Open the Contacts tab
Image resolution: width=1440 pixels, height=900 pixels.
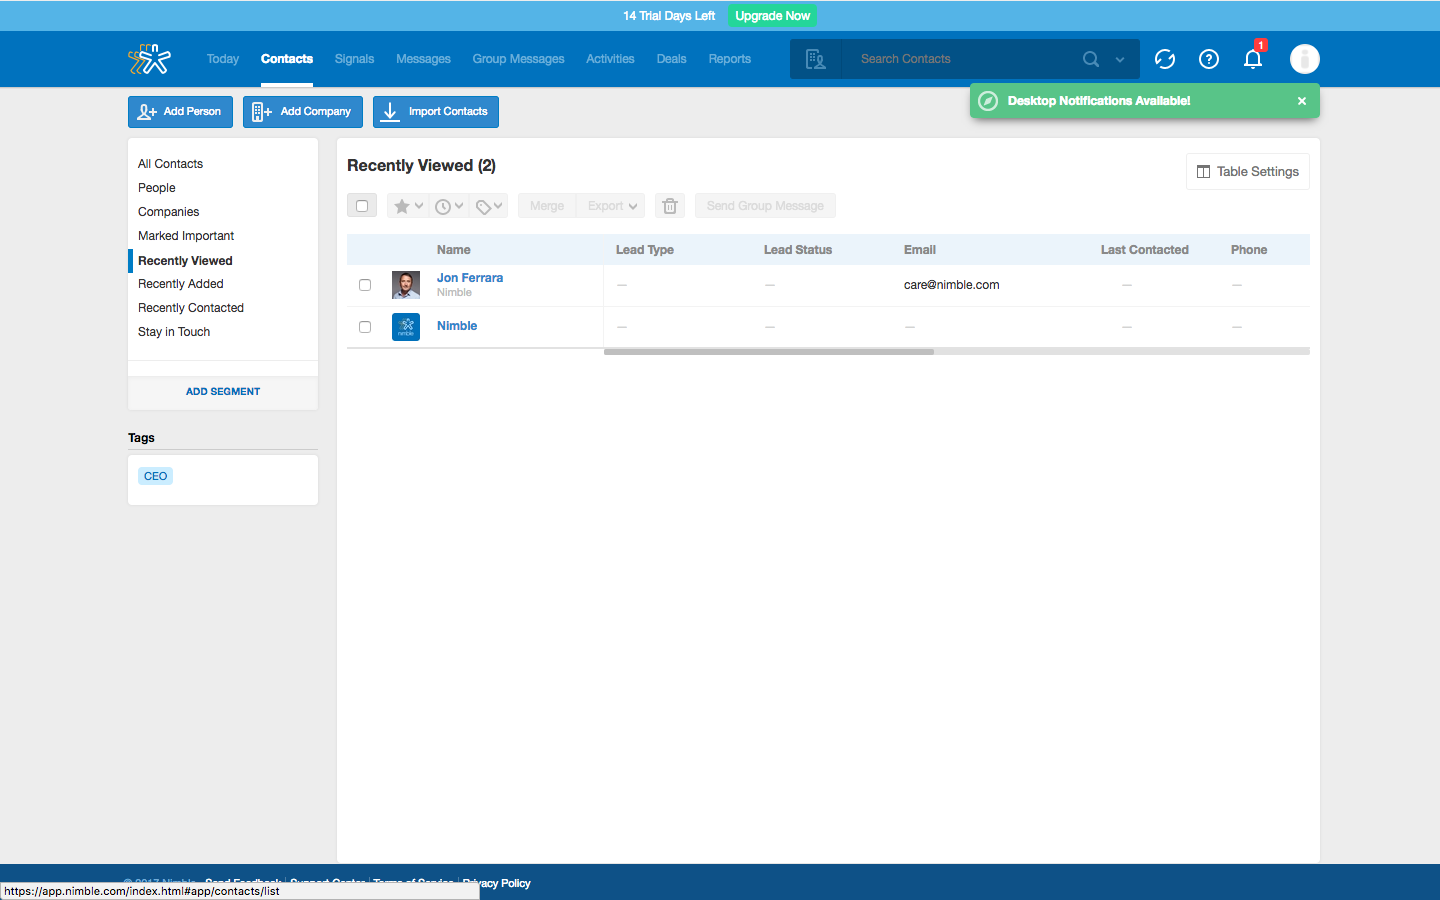(x=287, y=59)
